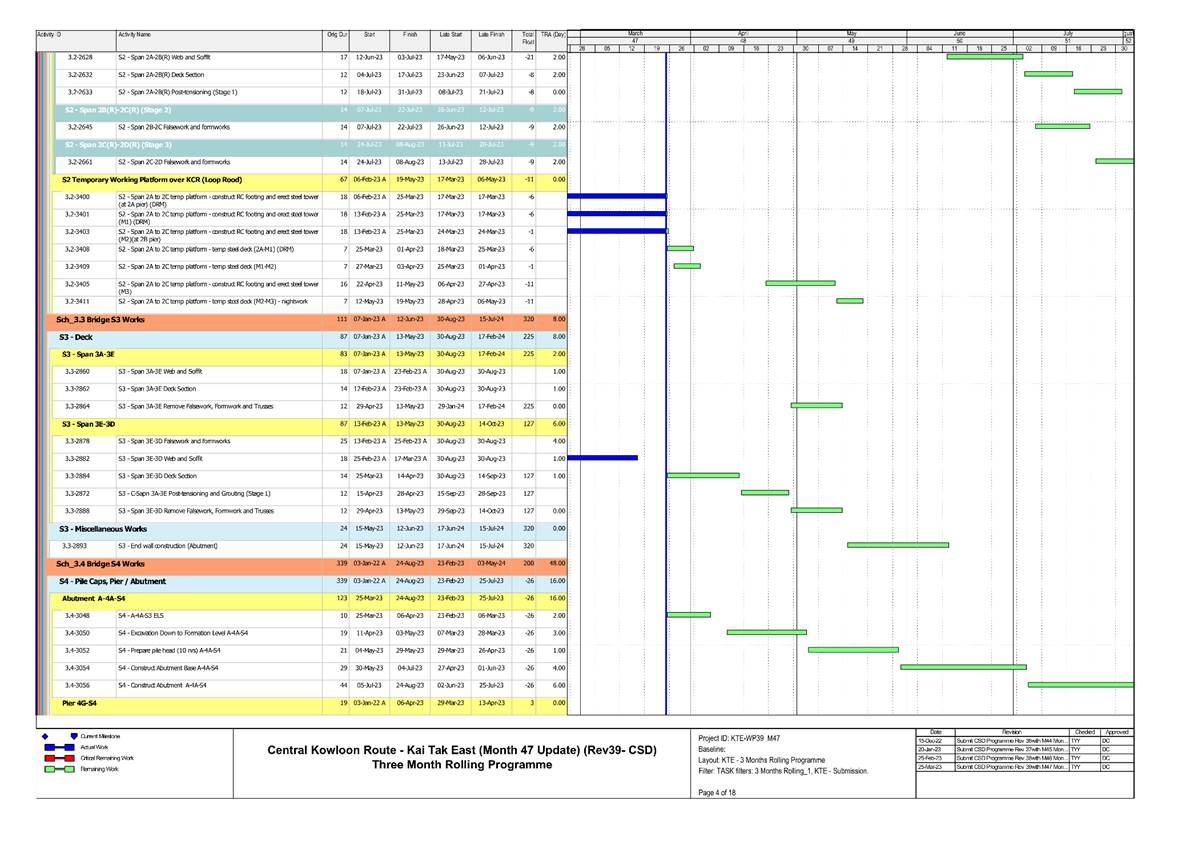Collapse the Abutment A-4A-S4 group row
This screenshot has width=1202, height=850.
(93, 598)
